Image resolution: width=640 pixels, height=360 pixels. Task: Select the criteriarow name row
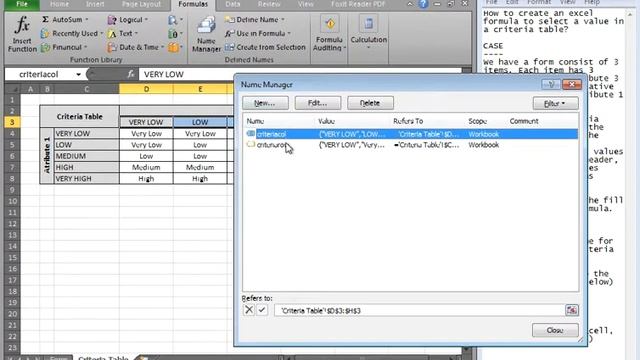(411, 145)
